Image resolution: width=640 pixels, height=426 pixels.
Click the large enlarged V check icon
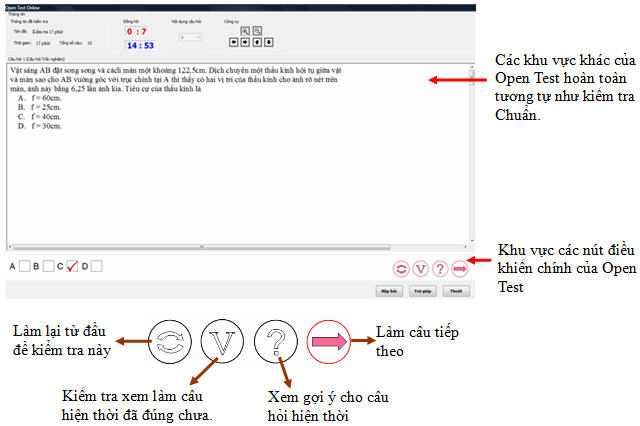[x=222, y=342]
